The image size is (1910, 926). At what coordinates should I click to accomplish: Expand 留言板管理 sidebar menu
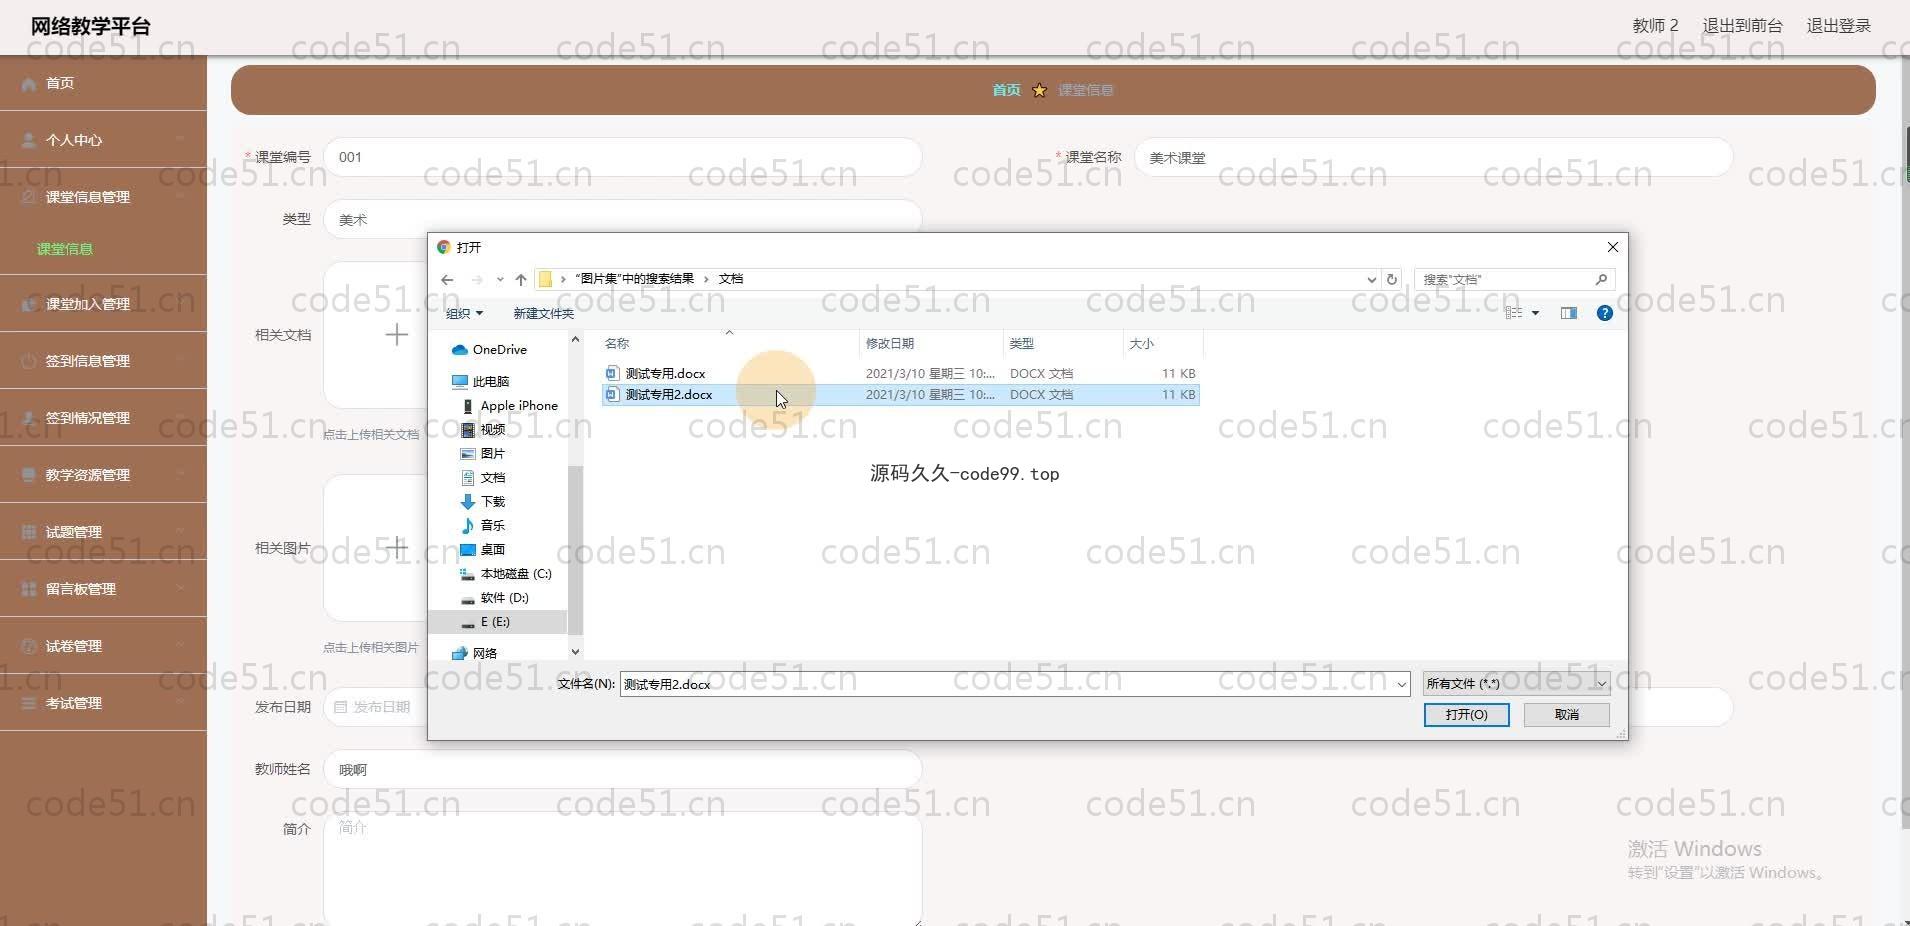[103, 589]
